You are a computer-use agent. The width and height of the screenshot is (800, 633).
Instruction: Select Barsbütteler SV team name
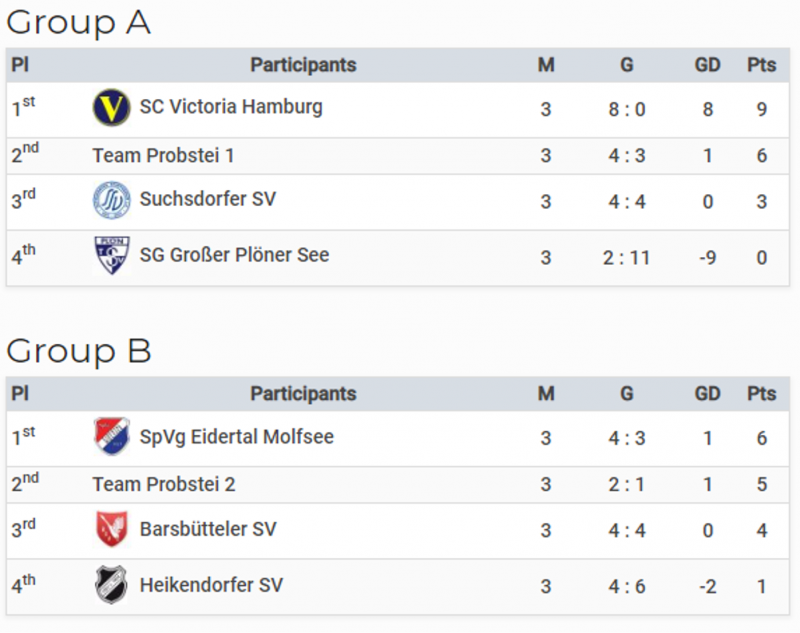click(208, 529)
